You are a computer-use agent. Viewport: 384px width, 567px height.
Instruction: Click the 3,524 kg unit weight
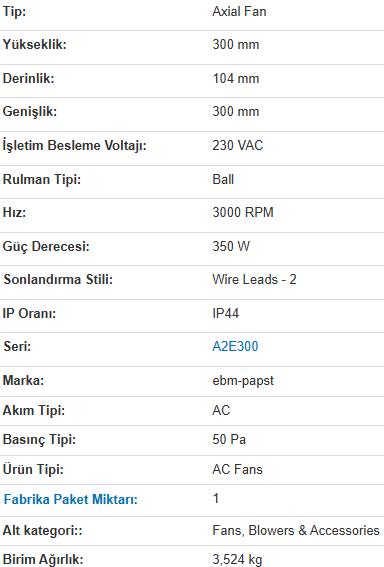coord(237,559)
